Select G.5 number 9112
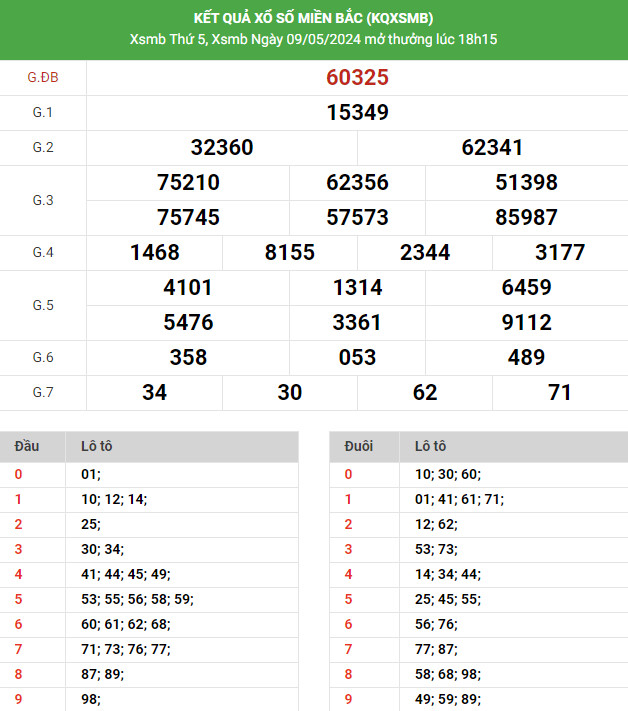The image size is (628, 711). pyautogui.click(x=526, y=322)
